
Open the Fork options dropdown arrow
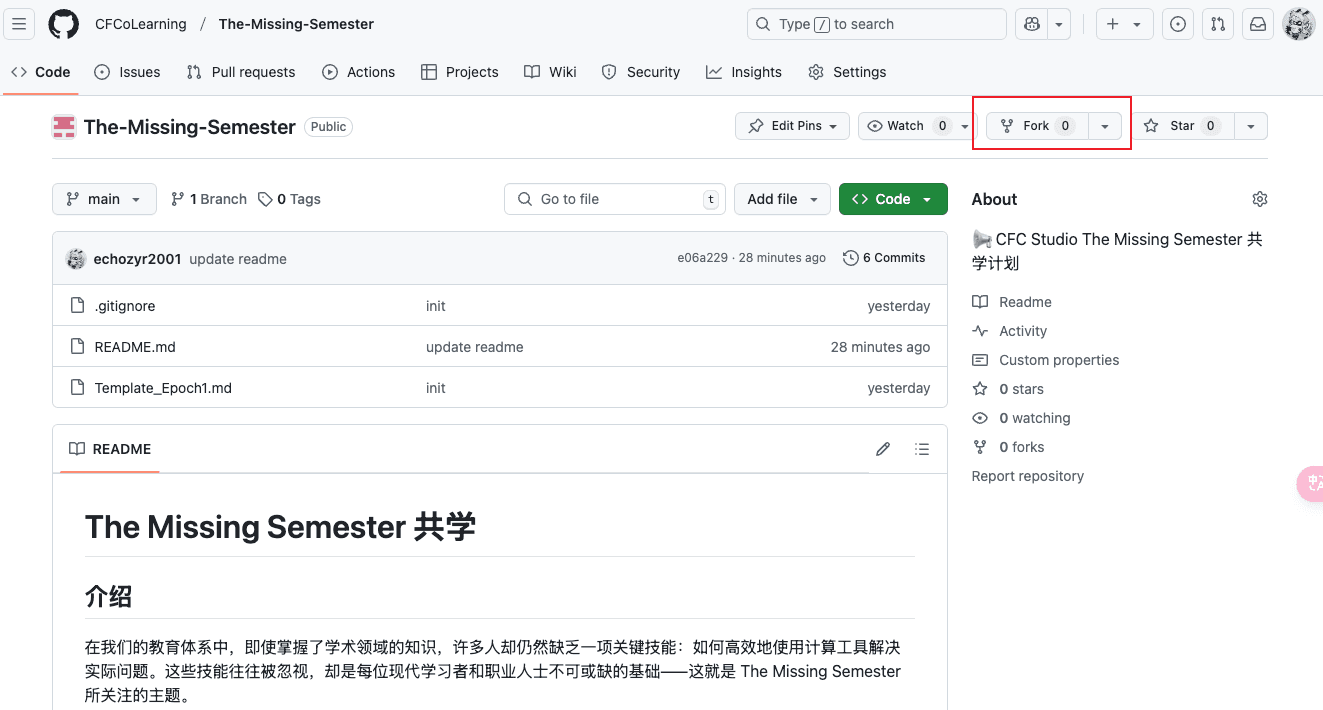(1104, 126)
